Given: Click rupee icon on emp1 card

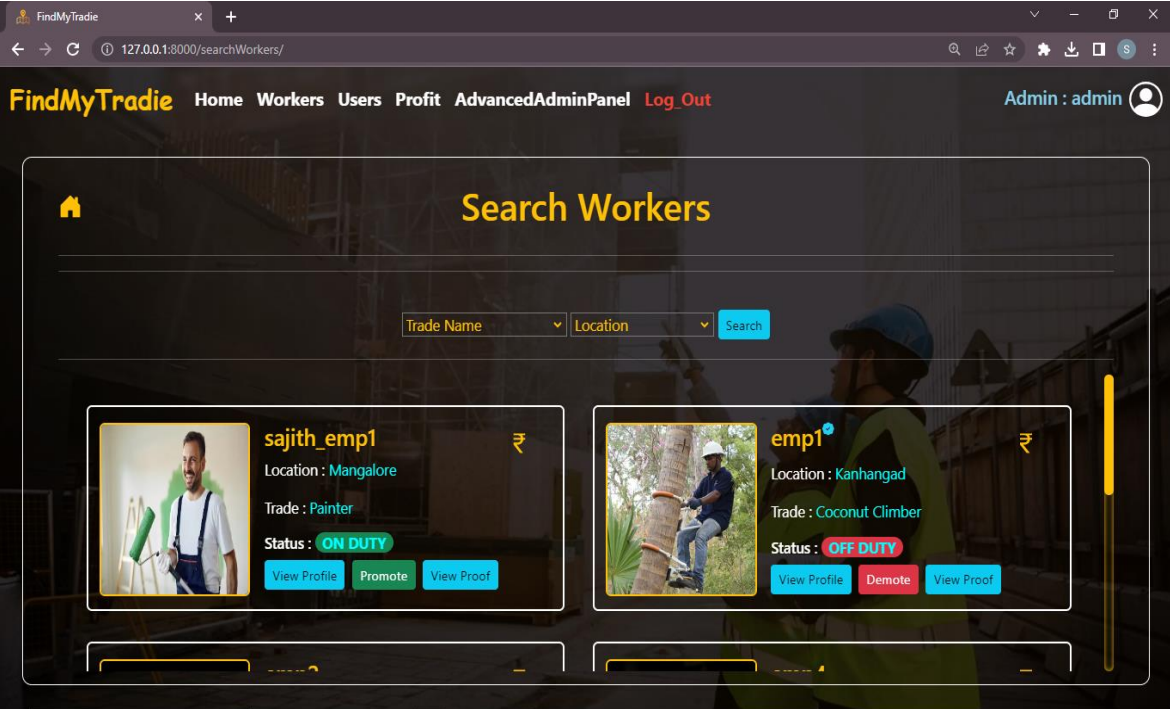Looking at the screenshot, I should tap(1025, 442).
